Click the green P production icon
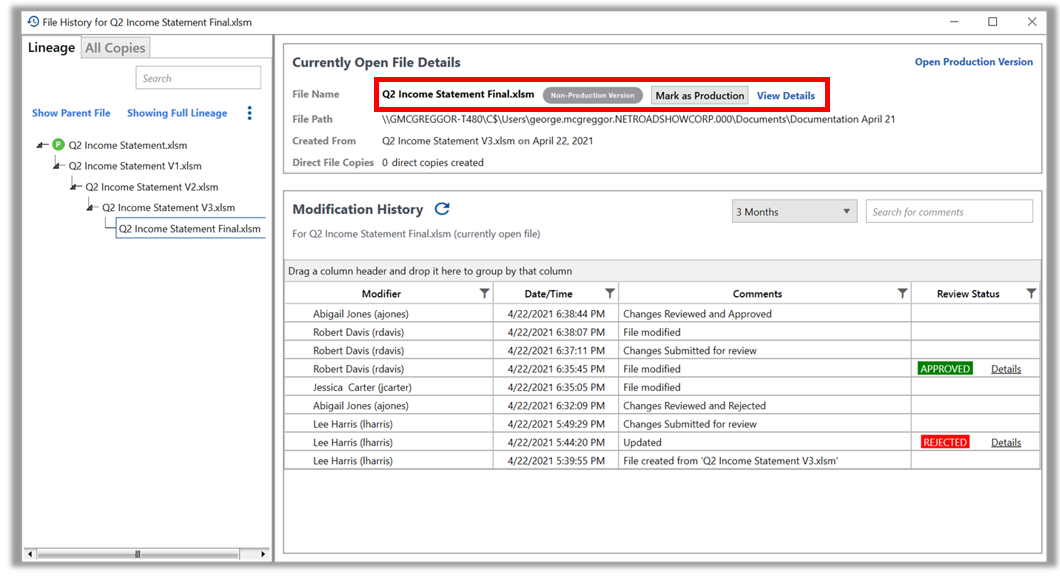Image resolution: width=1060 pixels, height=577 pixels. coord(58,145)
